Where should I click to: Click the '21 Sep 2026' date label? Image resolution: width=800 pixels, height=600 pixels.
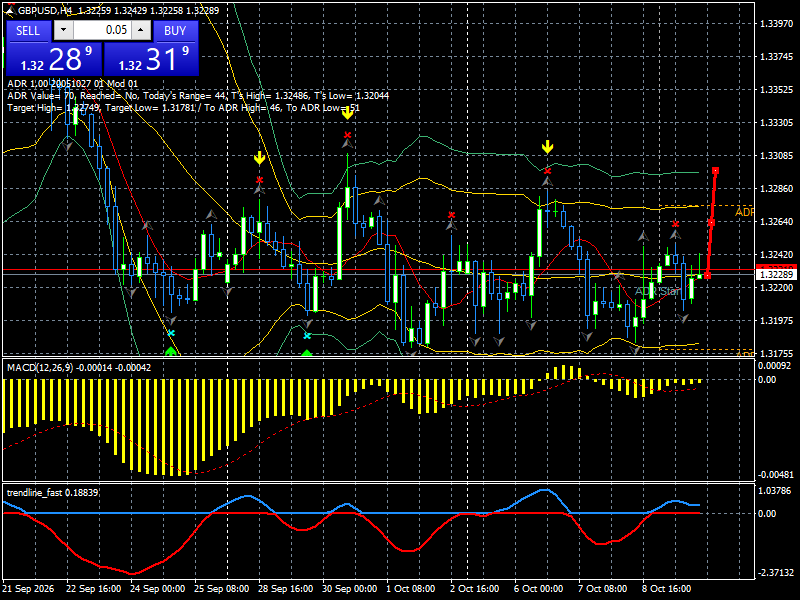[x=28, y=588]
